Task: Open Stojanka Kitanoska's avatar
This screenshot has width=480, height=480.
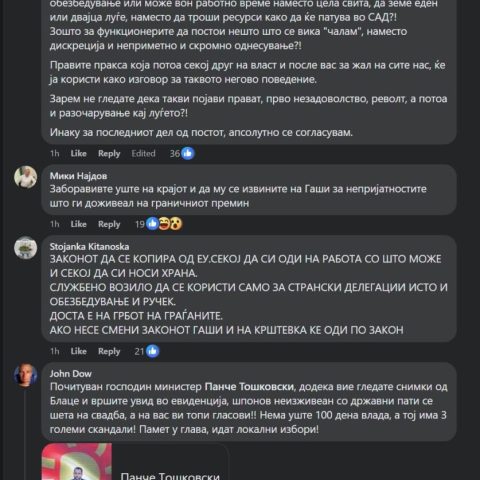Action: coord(26,248)
